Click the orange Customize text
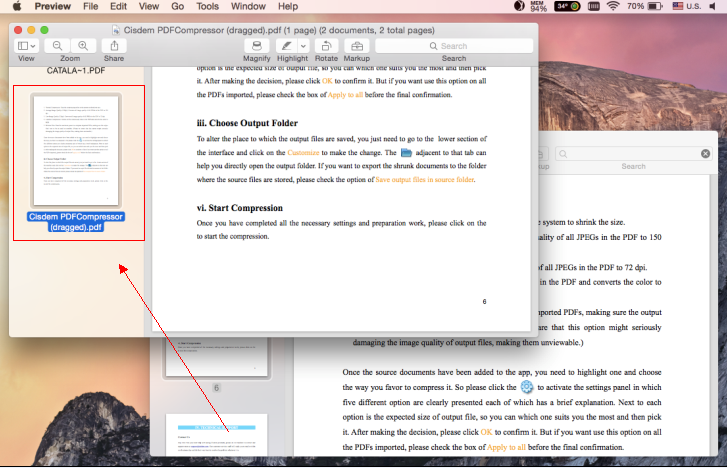727x468 pixels. (303, 153)
